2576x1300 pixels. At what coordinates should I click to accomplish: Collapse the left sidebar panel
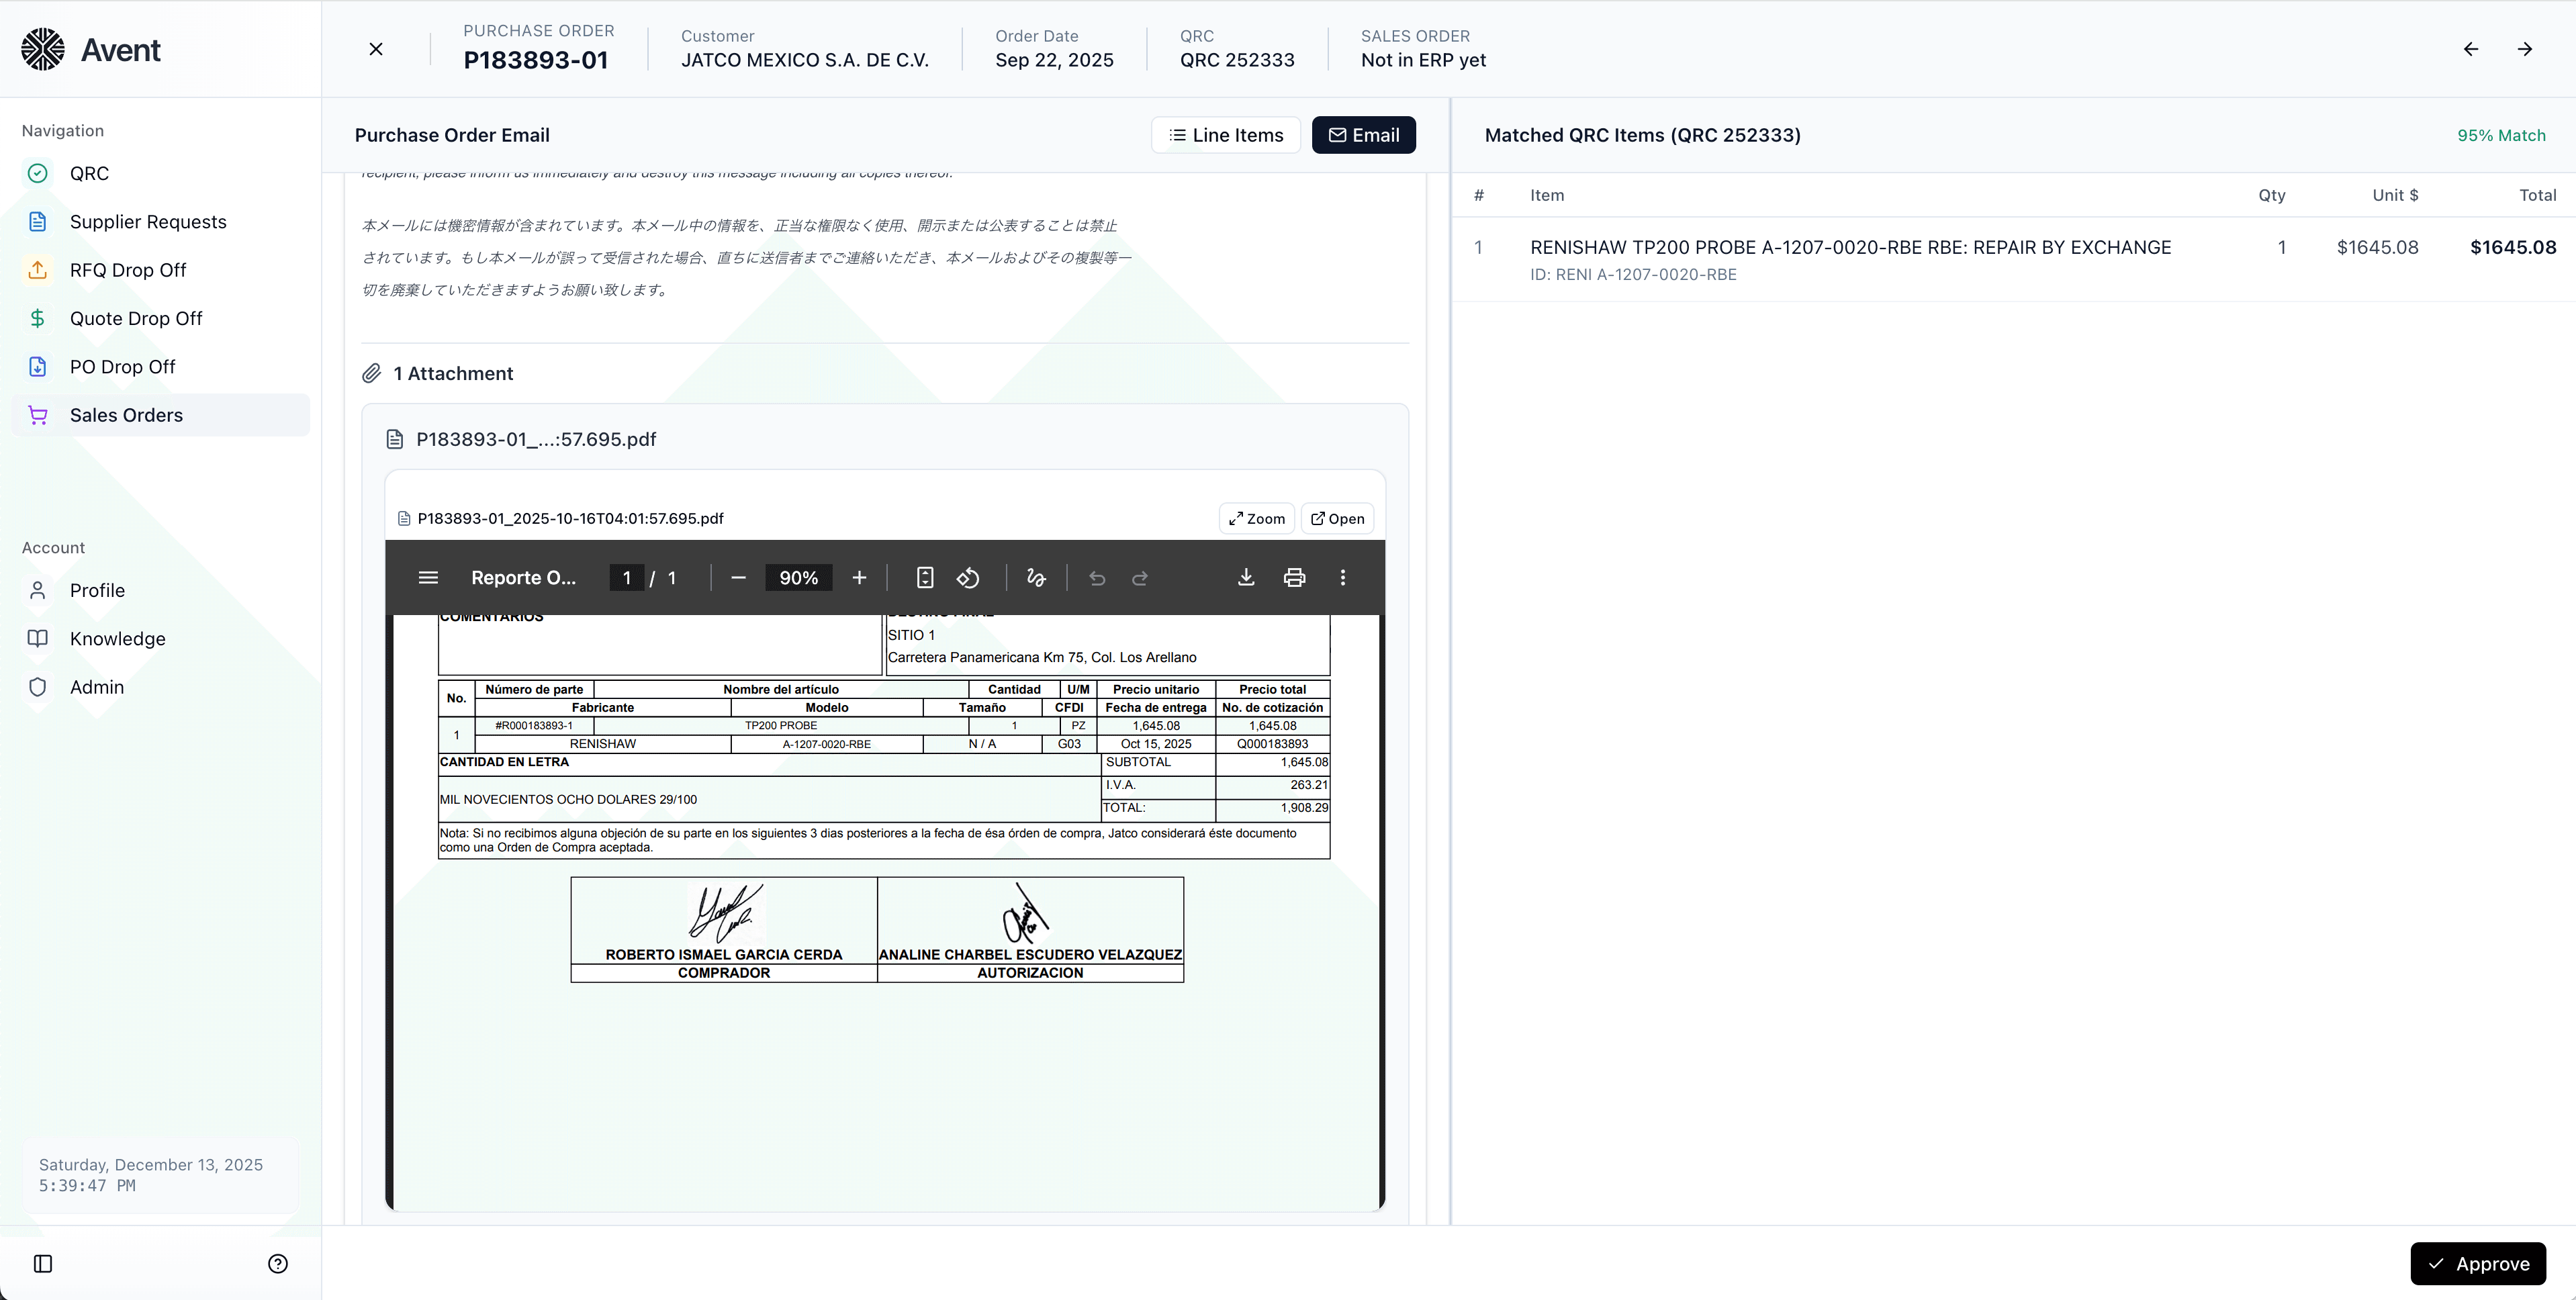tap(43, 1264)
